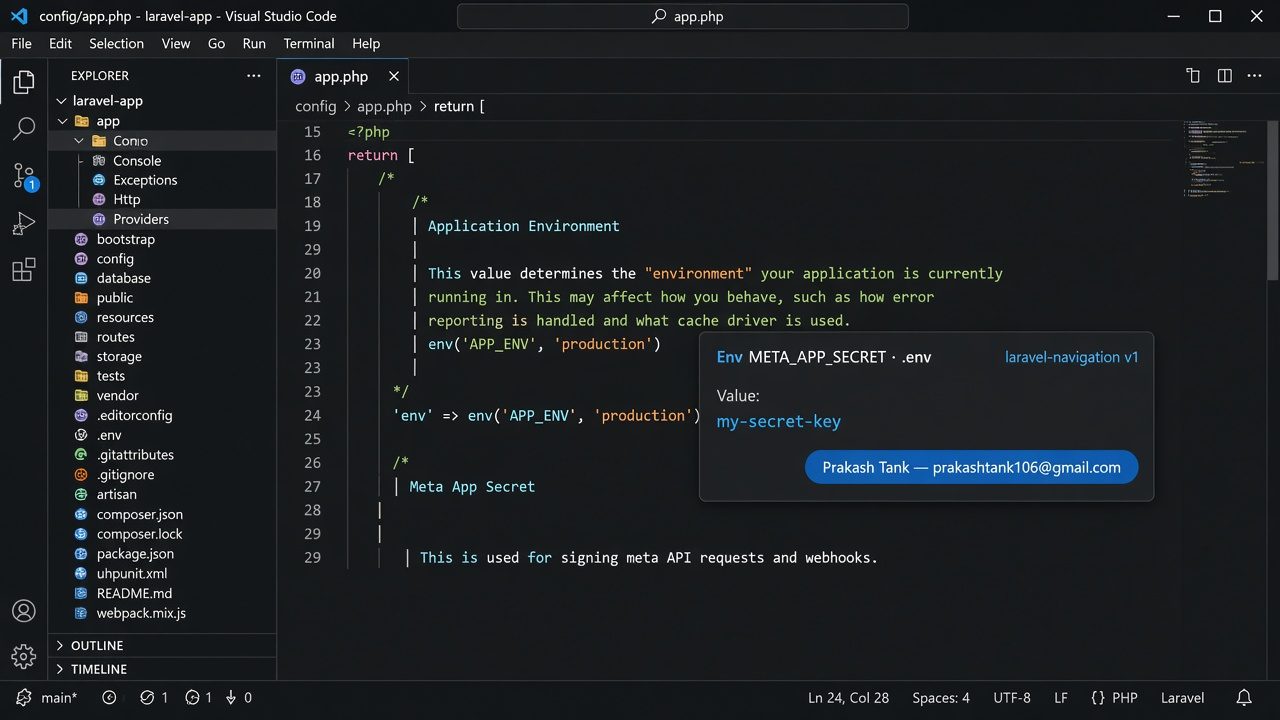Open the Manage gear icon
Image resolution: width=1280 pixels, height=720 pixels.
(x=24, y=656)
